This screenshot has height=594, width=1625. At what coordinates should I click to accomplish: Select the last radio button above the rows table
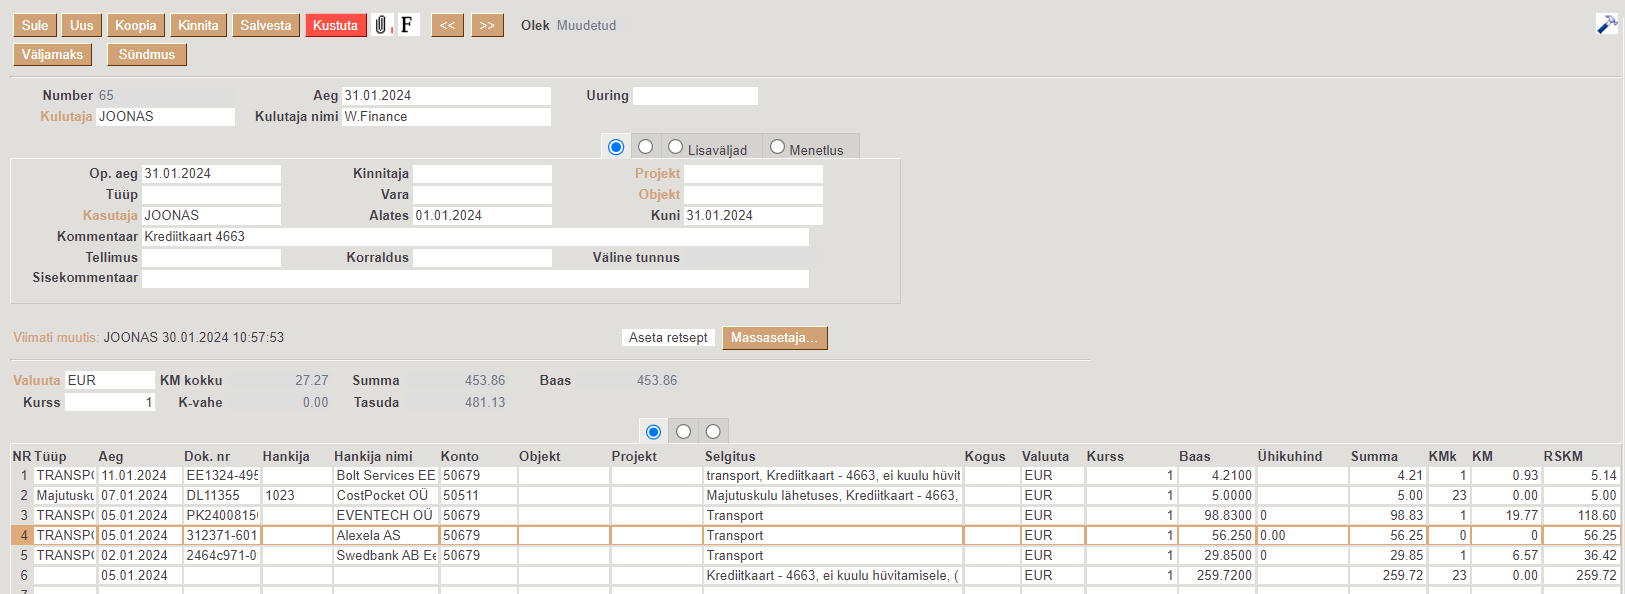pos(713,432)
